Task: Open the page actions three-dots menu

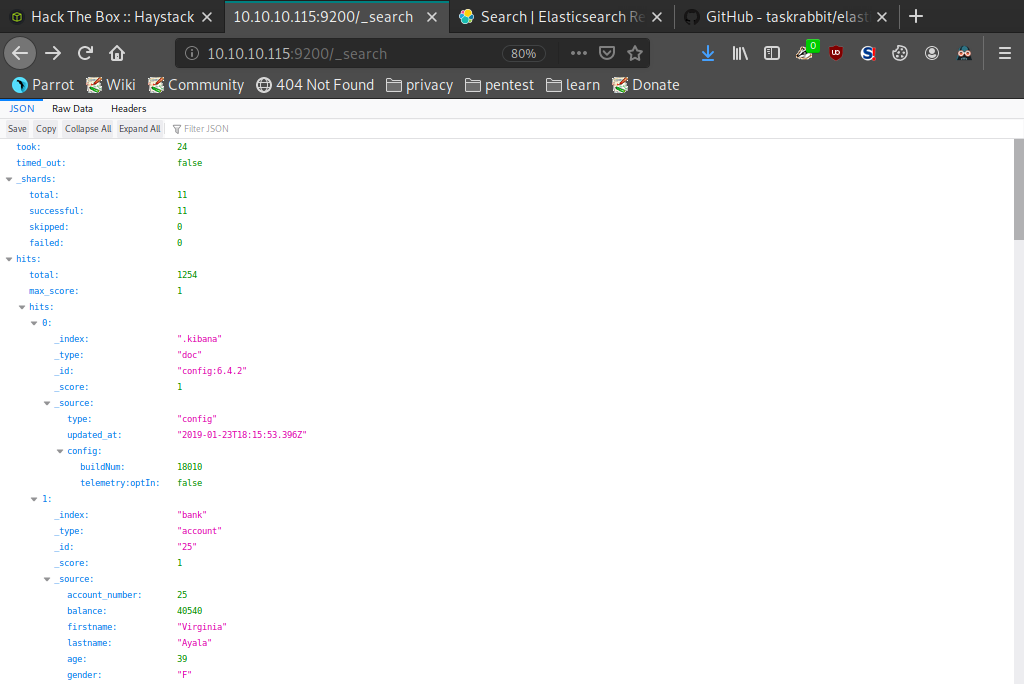Action: point(579,53)
